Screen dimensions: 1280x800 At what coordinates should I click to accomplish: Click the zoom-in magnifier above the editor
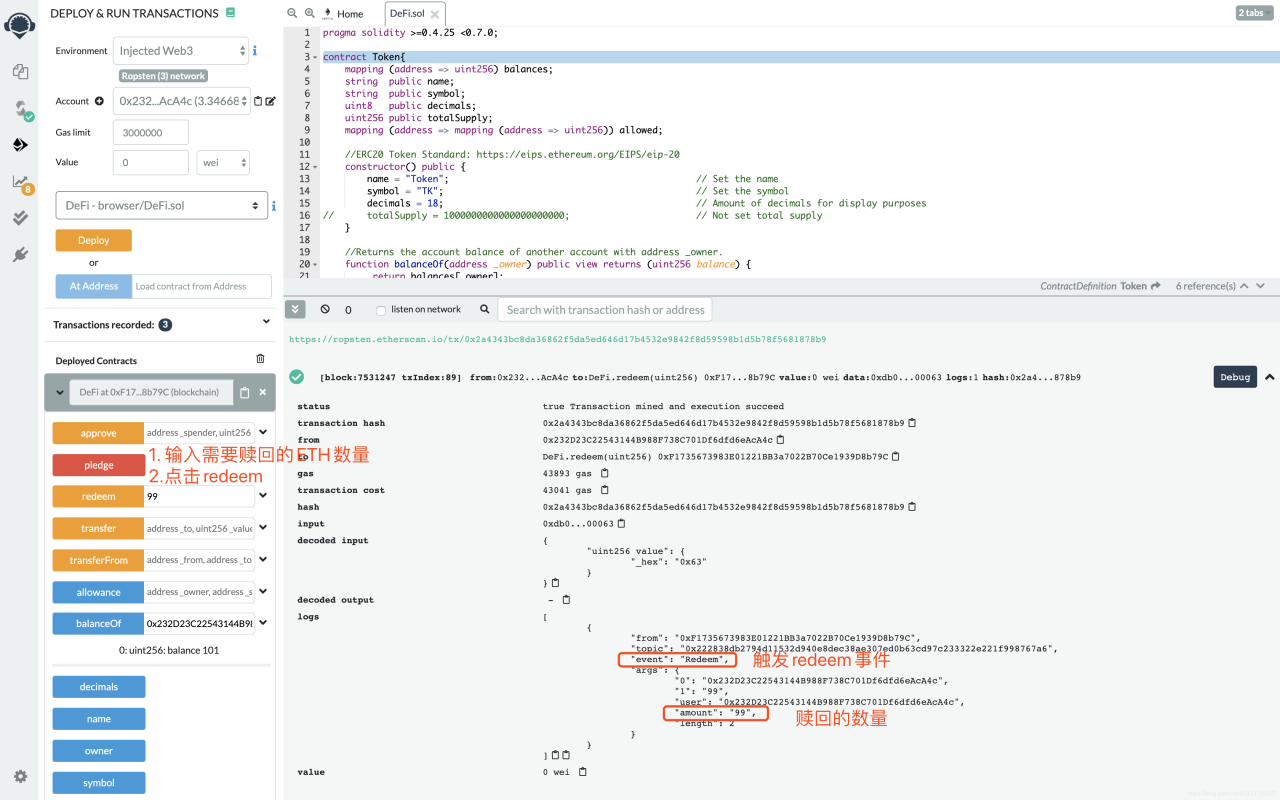coord(310,13)
